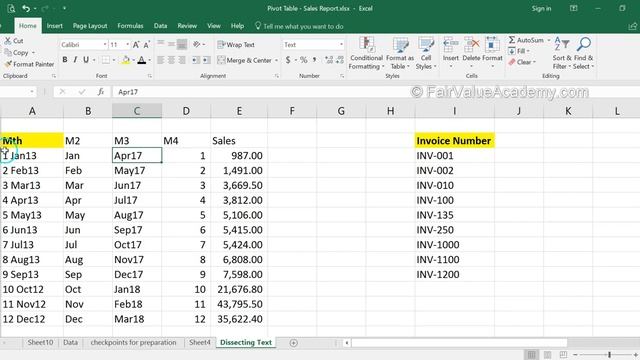Switch to Normal view in status bar

click(x=531, y=354)
